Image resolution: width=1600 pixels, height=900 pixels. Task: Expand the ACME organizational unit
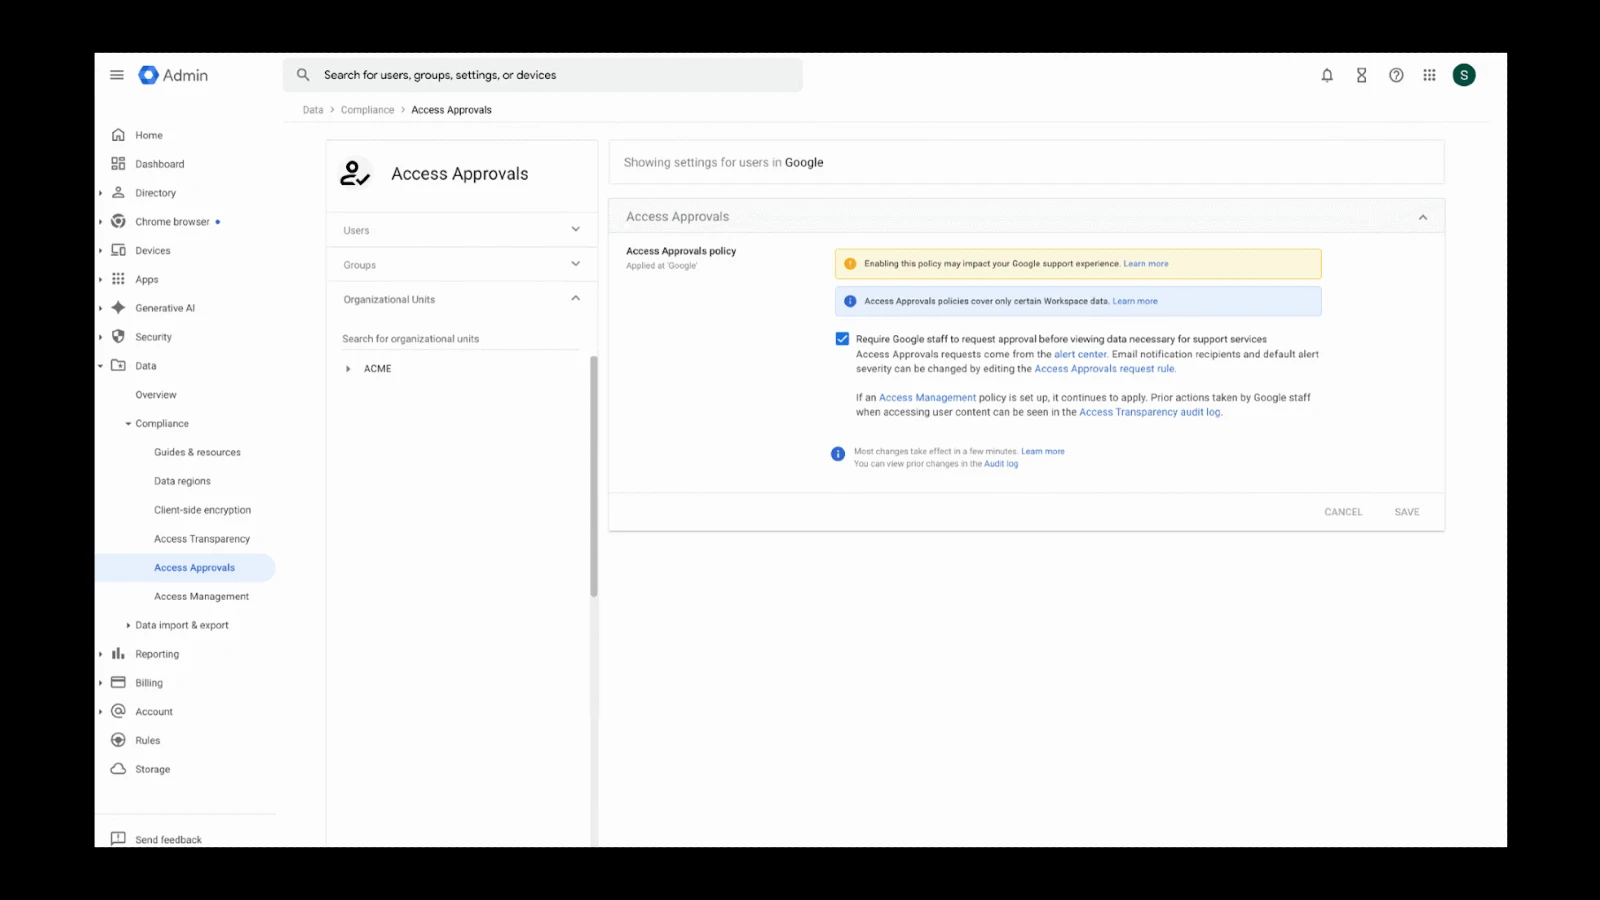tap(348, 369)
